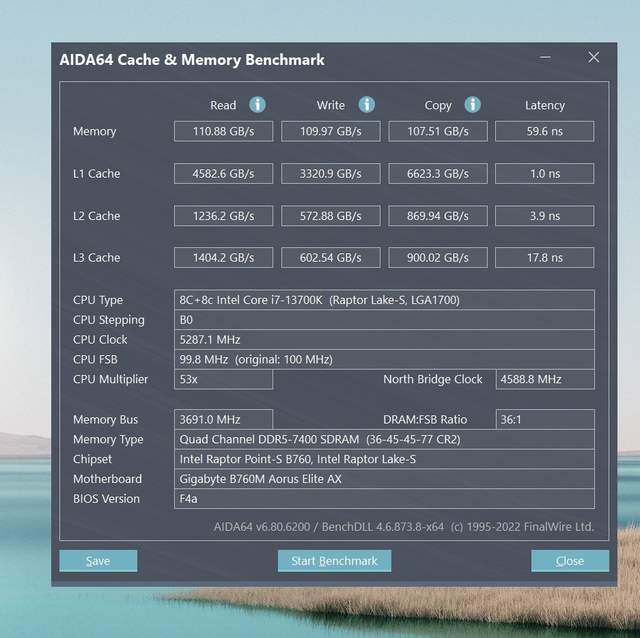This screenshot has height=638, width=640.
Task: Click the Latency column header
Action: pos(545,106)
